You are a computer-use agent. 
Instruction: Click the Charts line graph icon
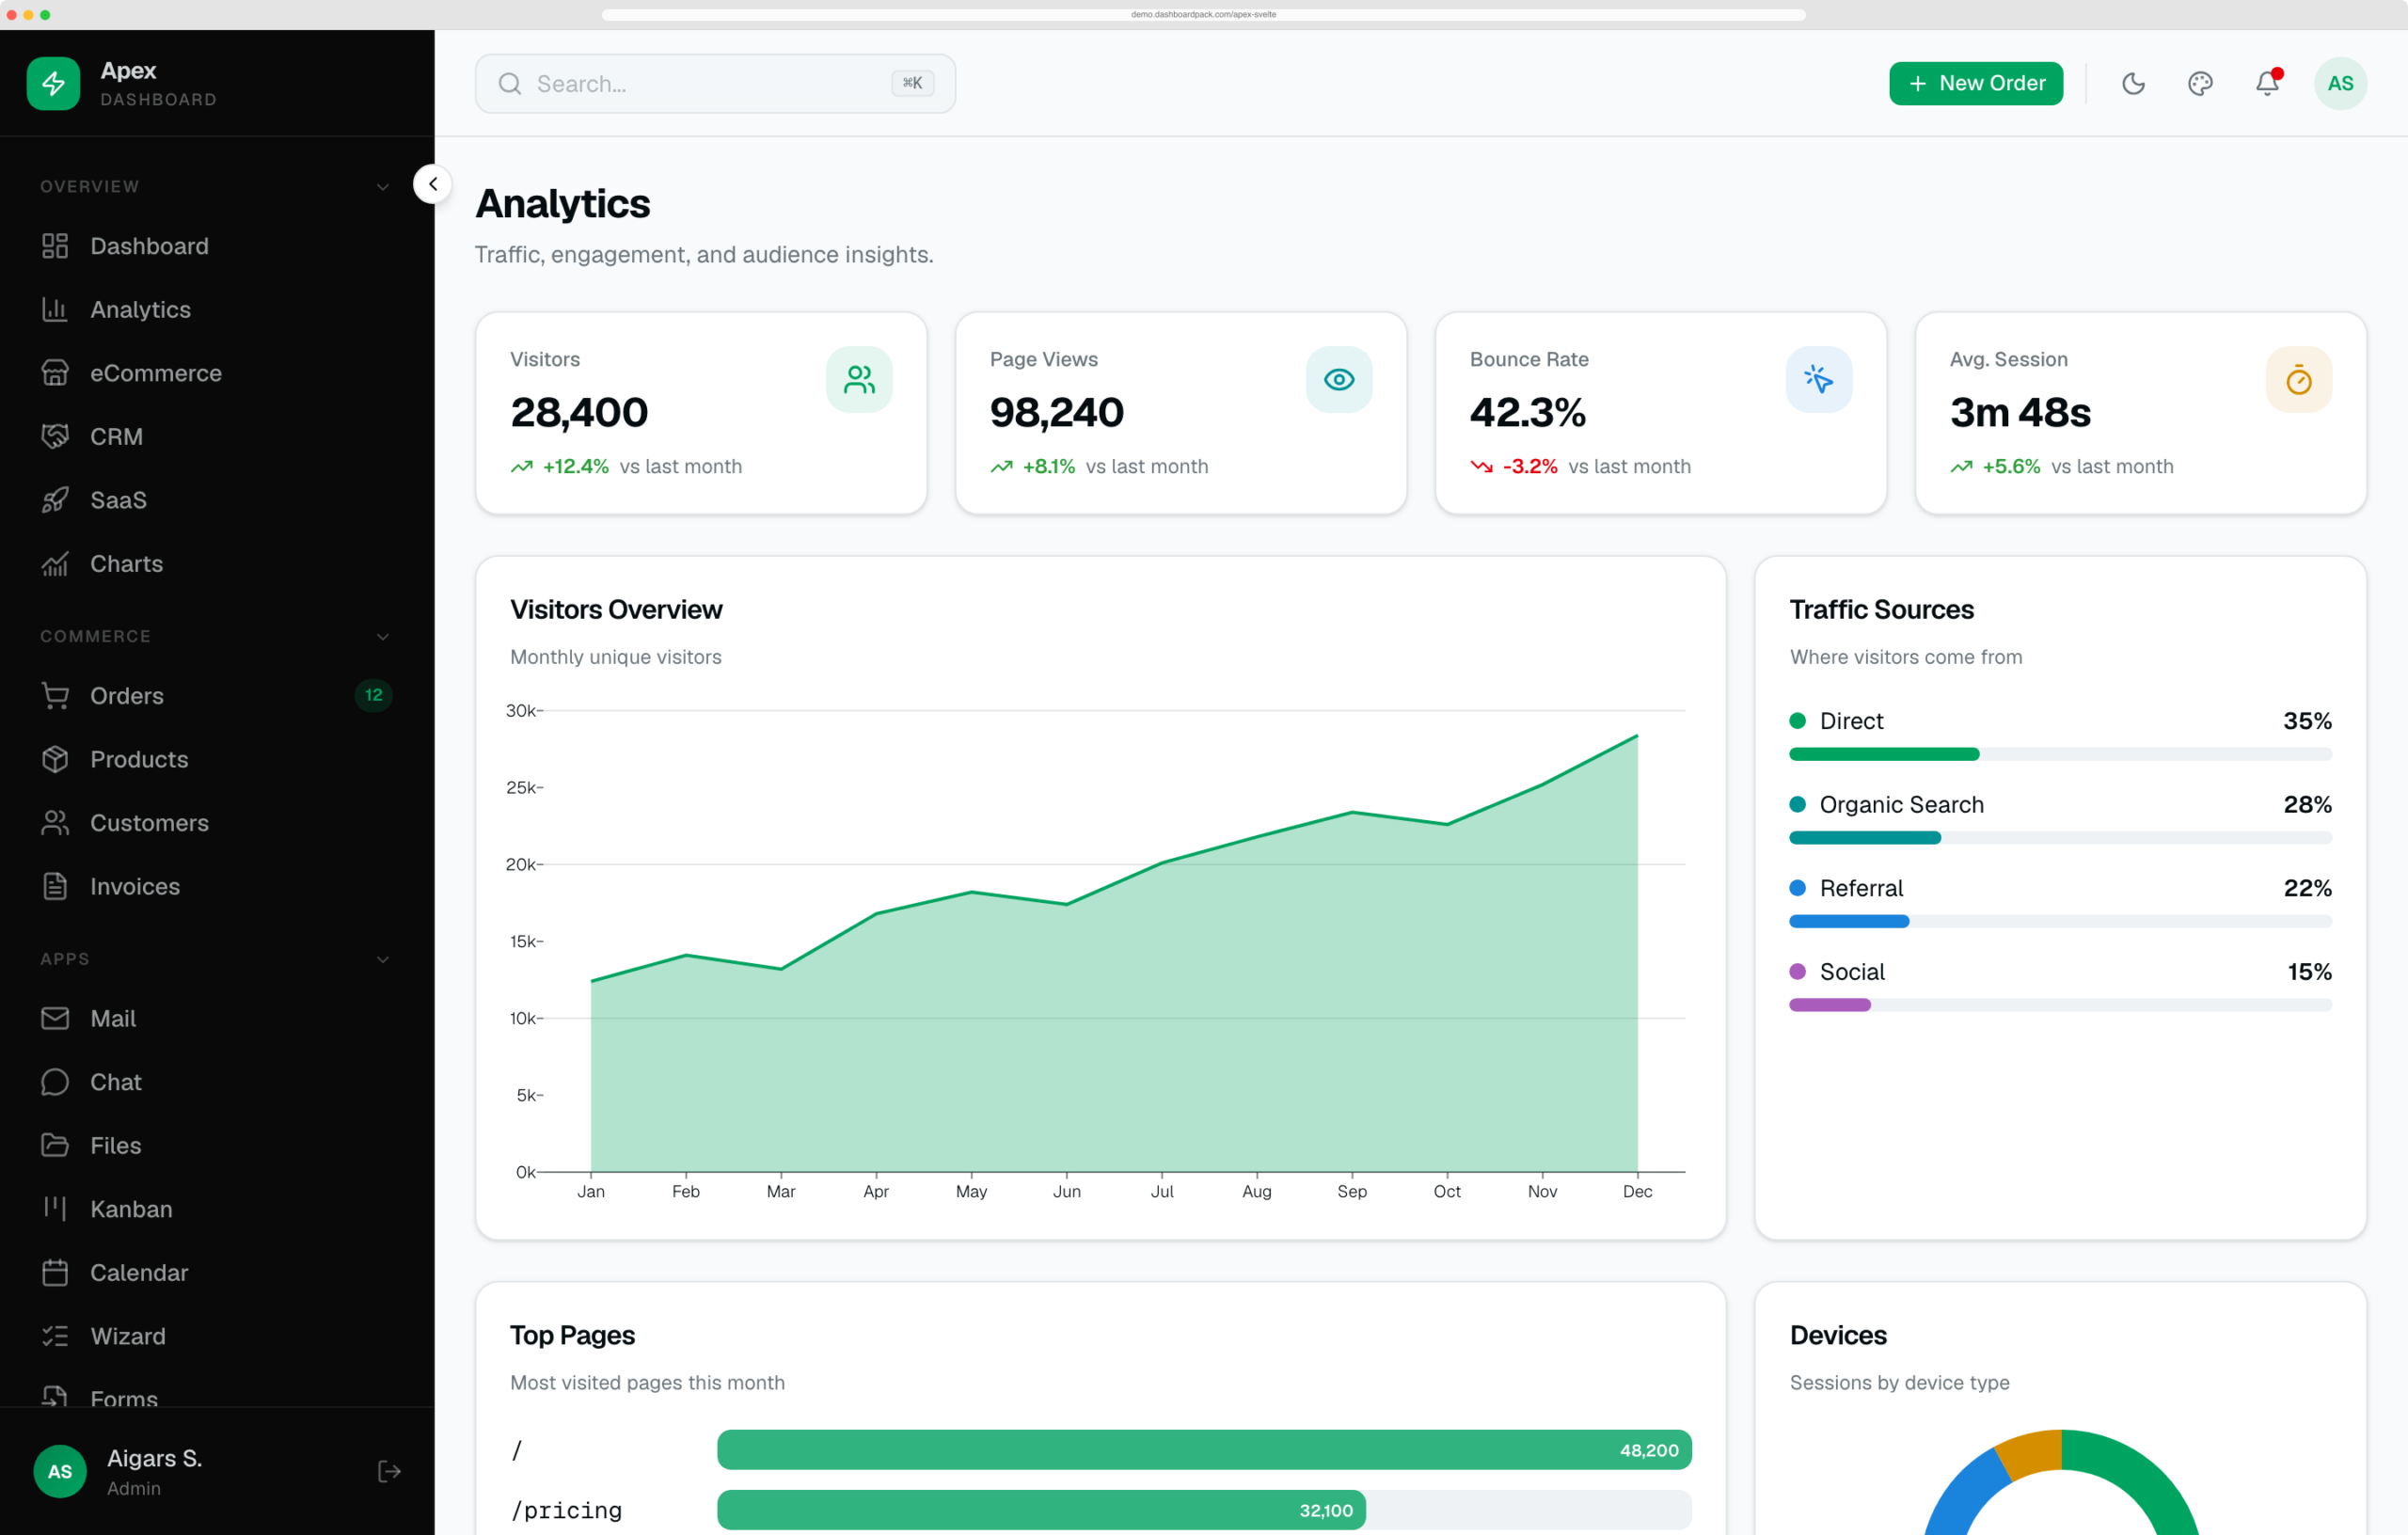[x=55, y=564]
